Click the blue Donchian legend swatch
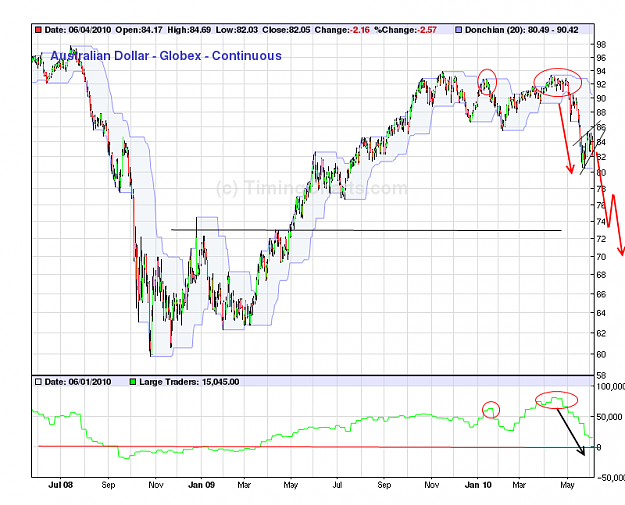The image size is (625, 505). click(459, 30)
